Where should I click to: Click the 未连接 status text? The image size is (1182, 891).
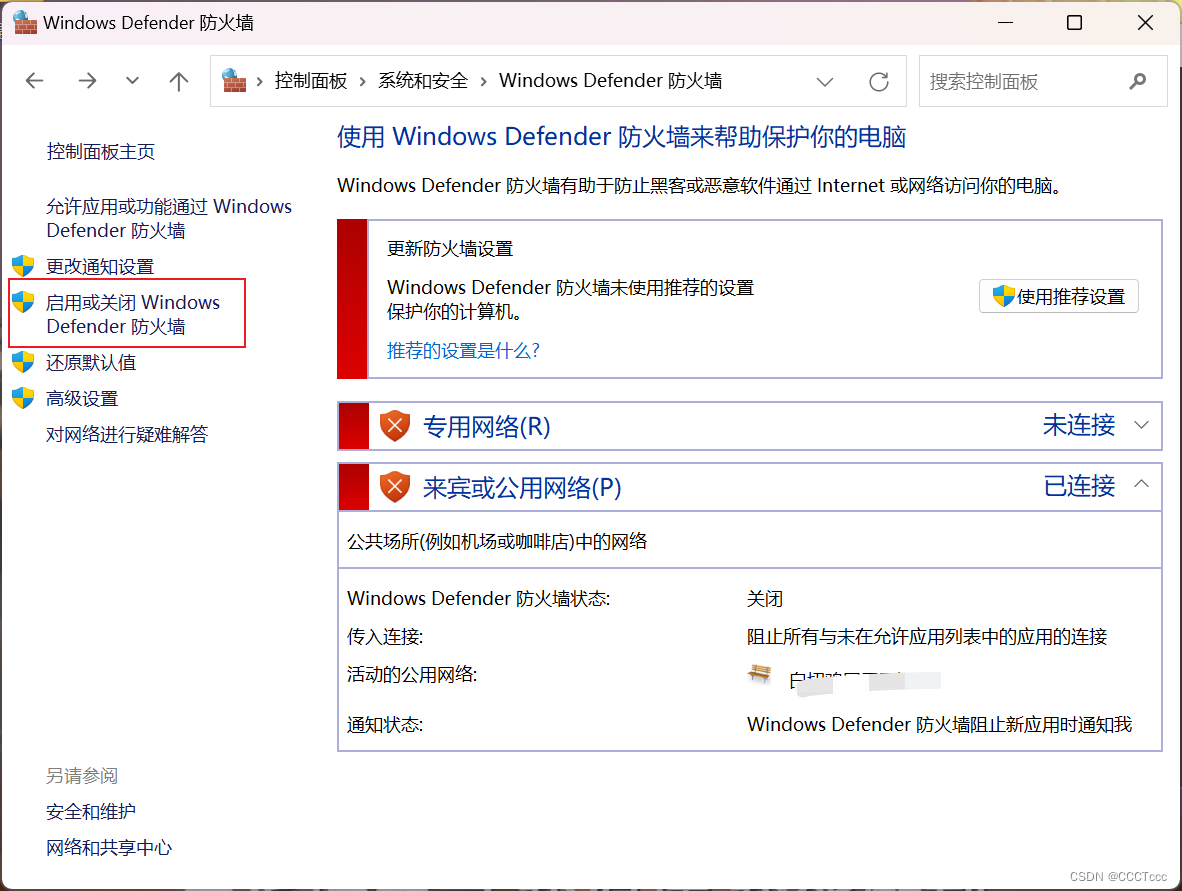click(1079, 425)
